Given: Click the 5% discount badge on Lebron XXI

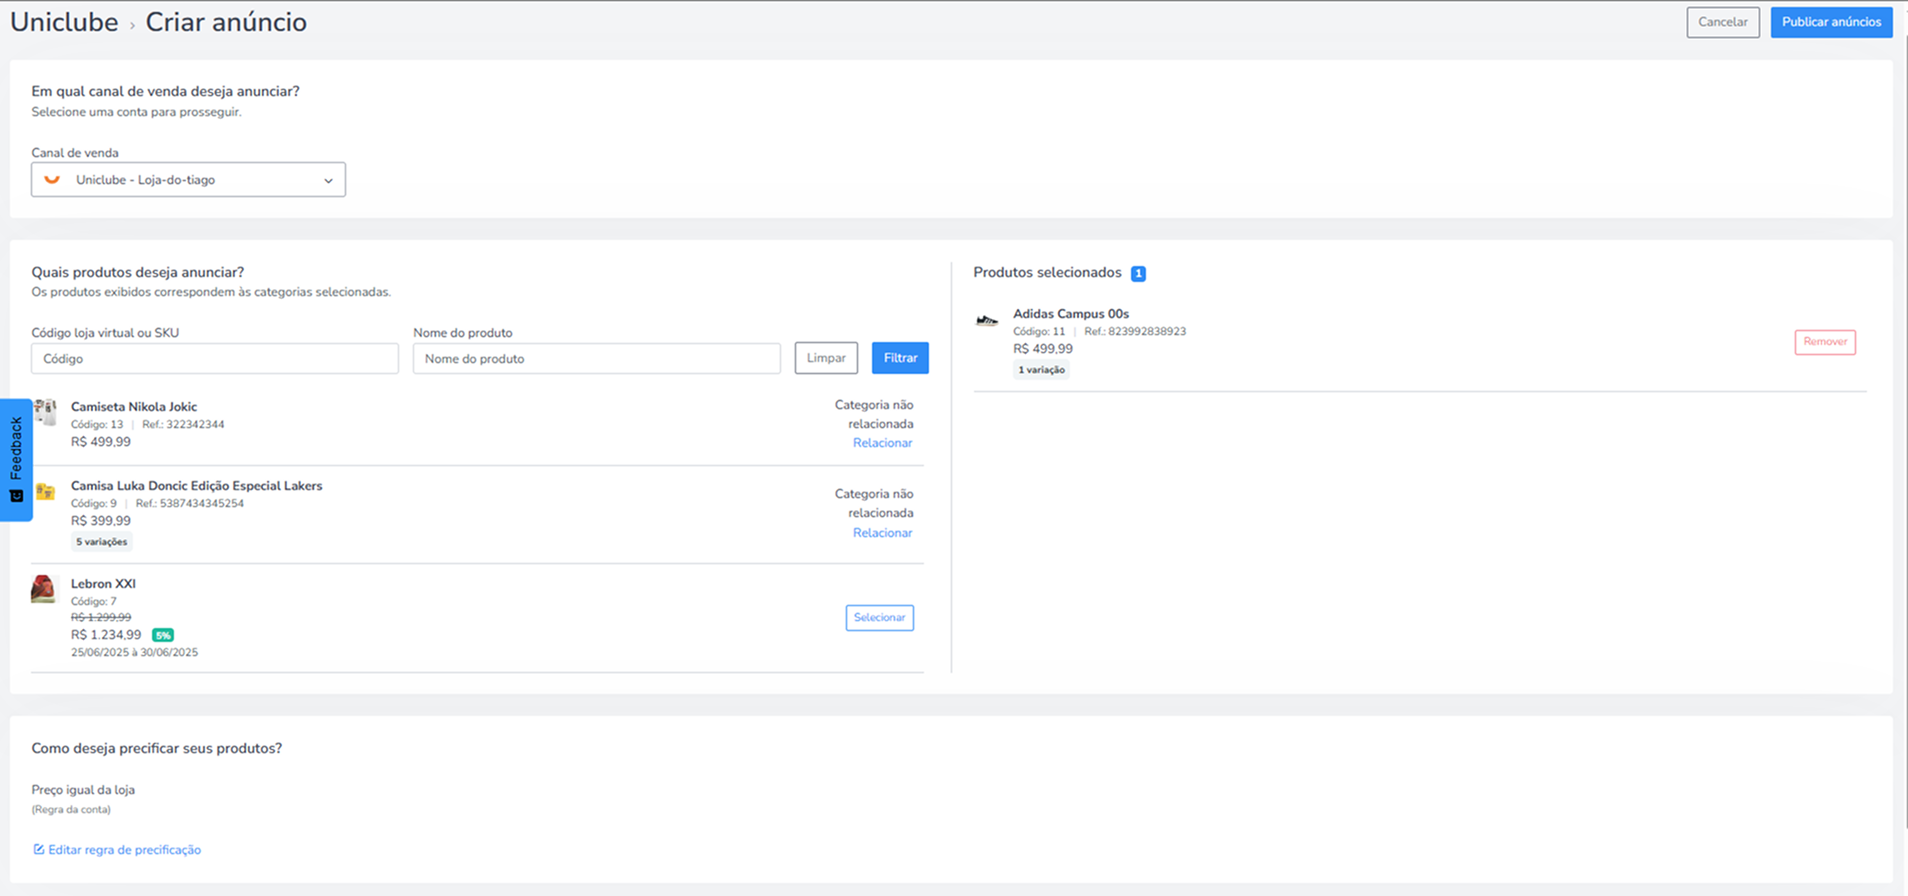Looking at the screenshot, I should [163, 635].
